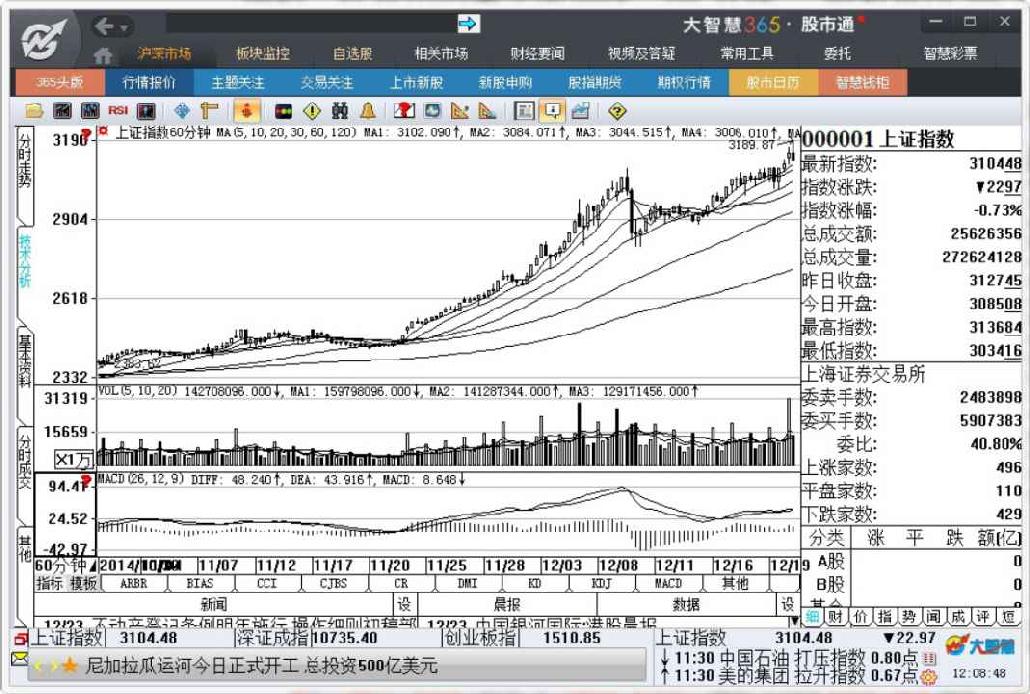Switch to the 模板 button
This screenshot has height=694, width=1030.
pyautogui.click(x=83, y=583)
